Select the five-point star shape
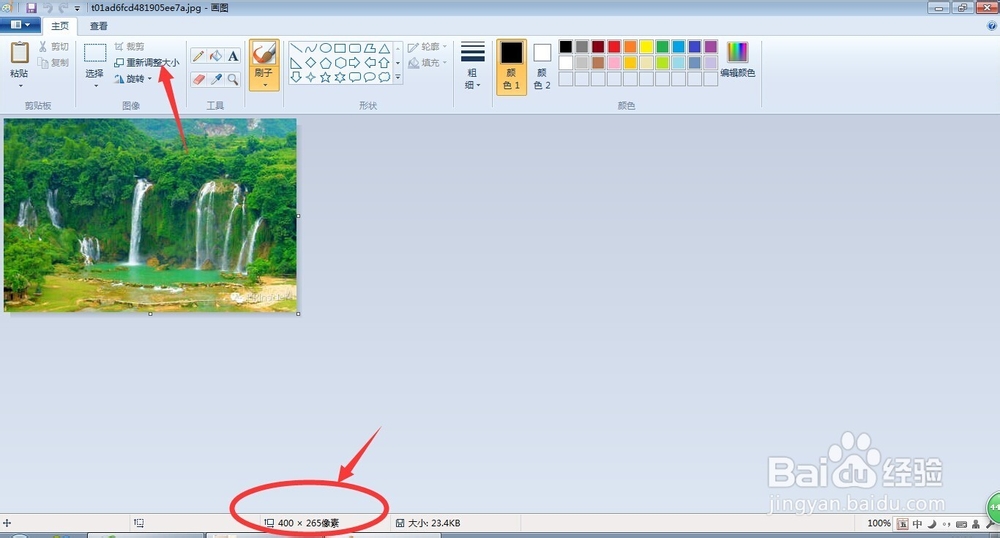 (x=325, y=77)
